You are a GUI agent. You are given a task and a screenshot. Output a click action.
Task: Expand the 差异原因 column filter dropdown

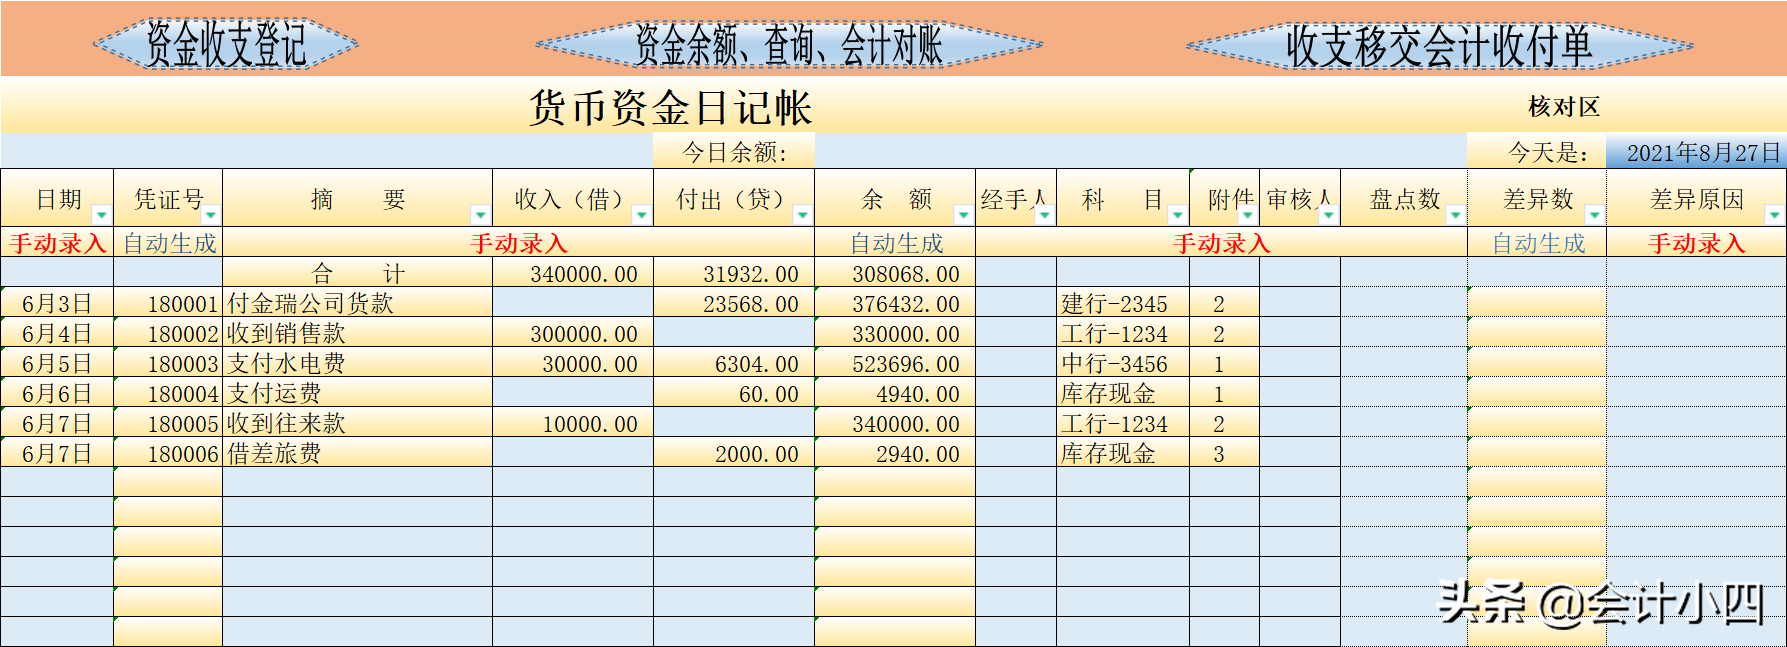pos(1774,214)
